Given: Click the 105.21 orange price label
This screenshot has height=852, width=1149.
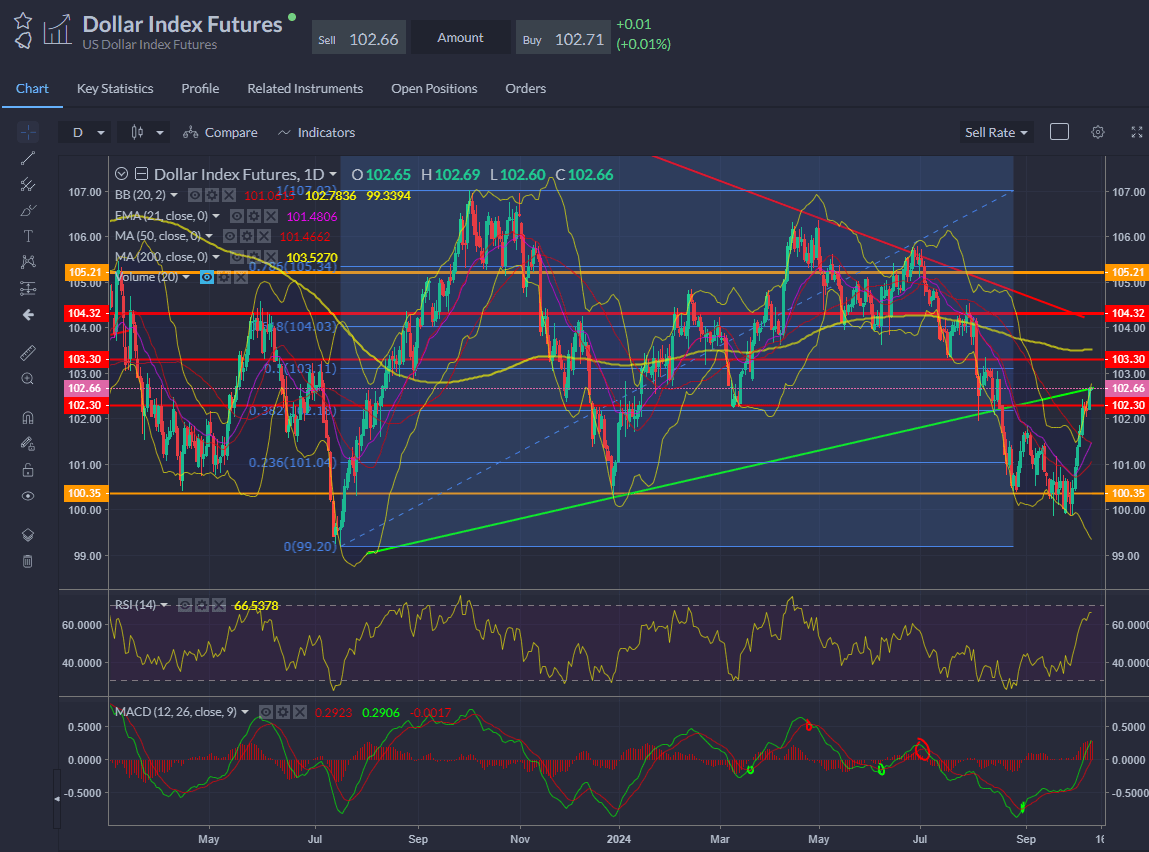Looking at the screenshot, I should pos(1128,273).
